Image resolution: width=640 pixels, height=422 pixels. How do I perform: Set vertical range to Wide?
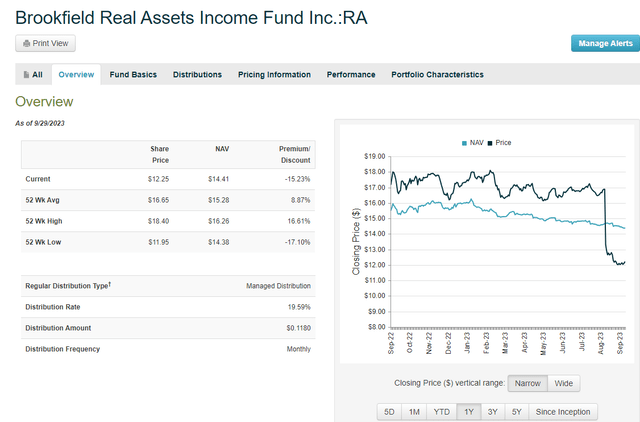tap(564, 383)
